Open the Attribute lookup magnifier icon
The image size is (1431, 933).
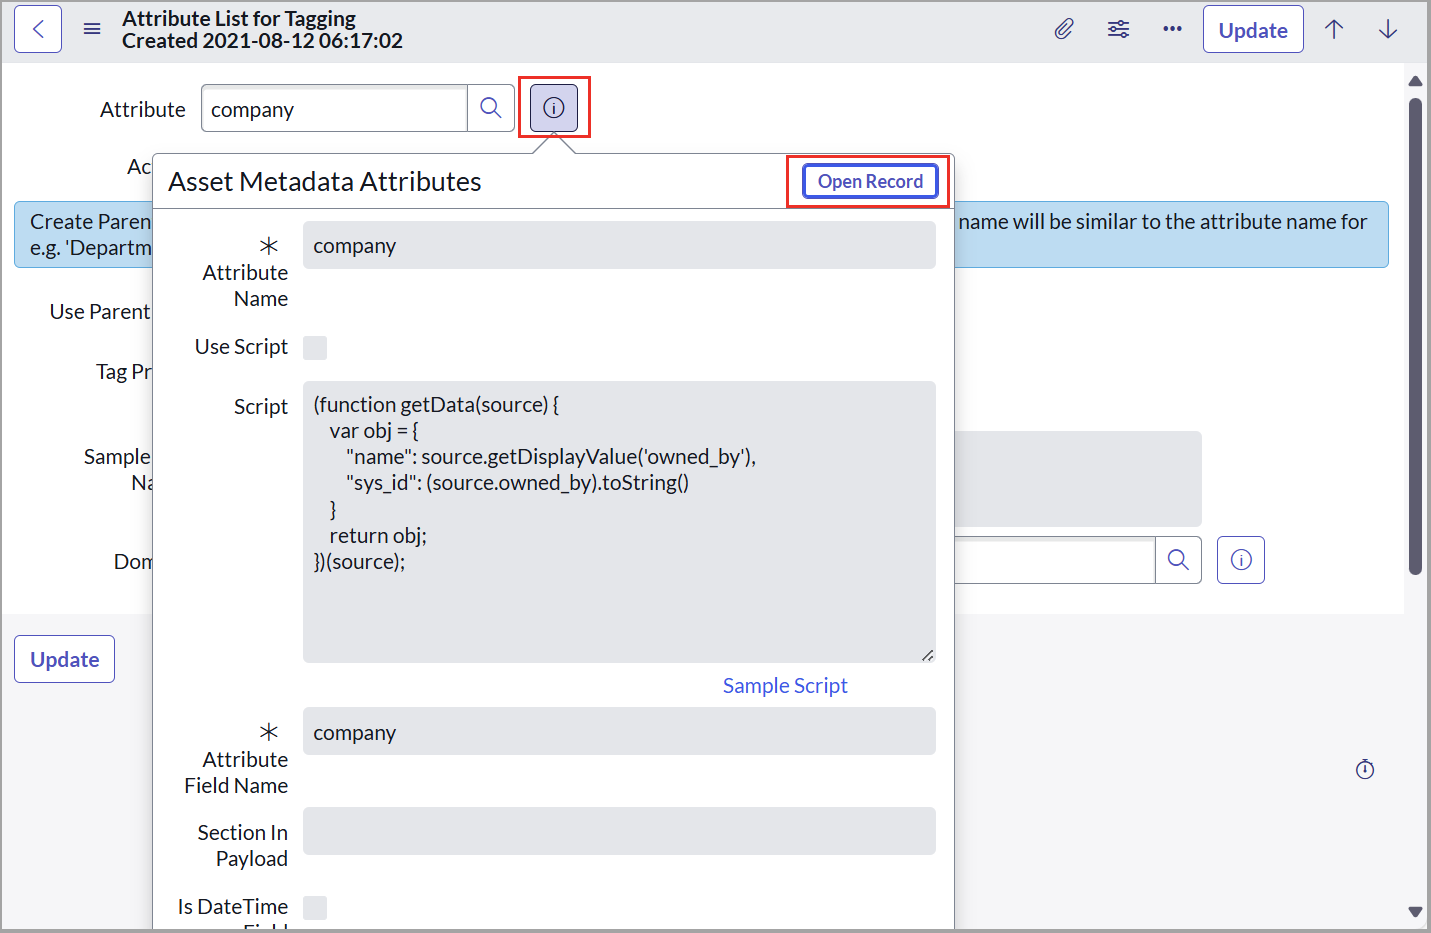[491, 108]
